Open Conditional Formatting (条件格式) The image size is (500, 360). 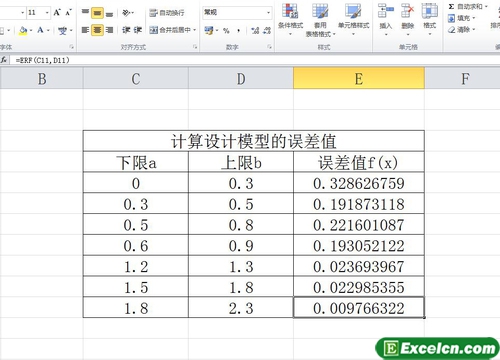pos(290,19)
